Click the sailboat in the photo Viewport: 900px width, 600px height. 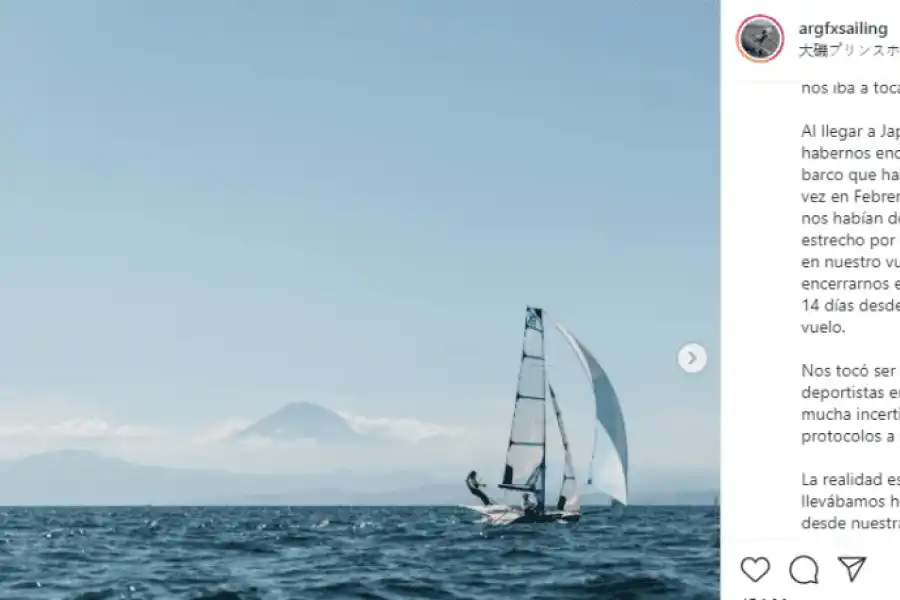[x=545, y=416]
